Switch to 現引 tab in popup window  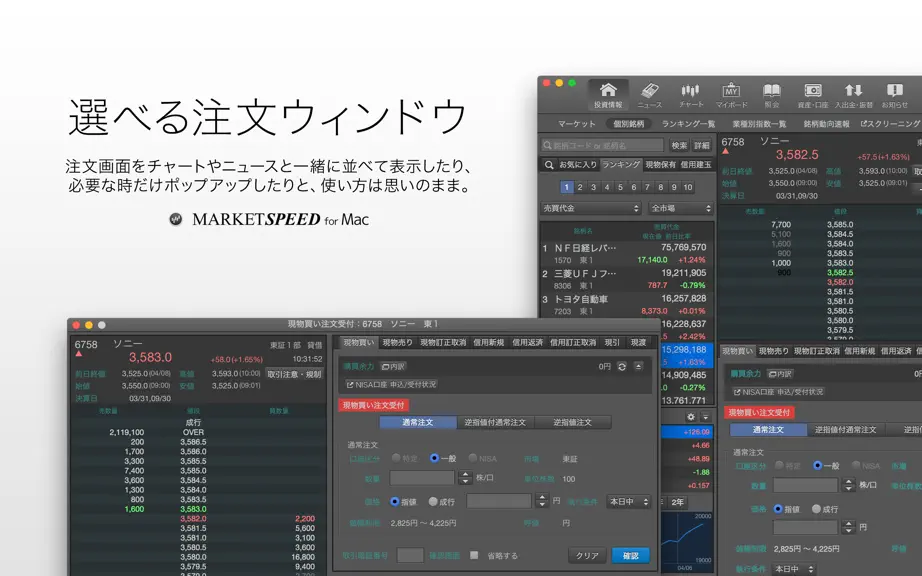[612, 342]
